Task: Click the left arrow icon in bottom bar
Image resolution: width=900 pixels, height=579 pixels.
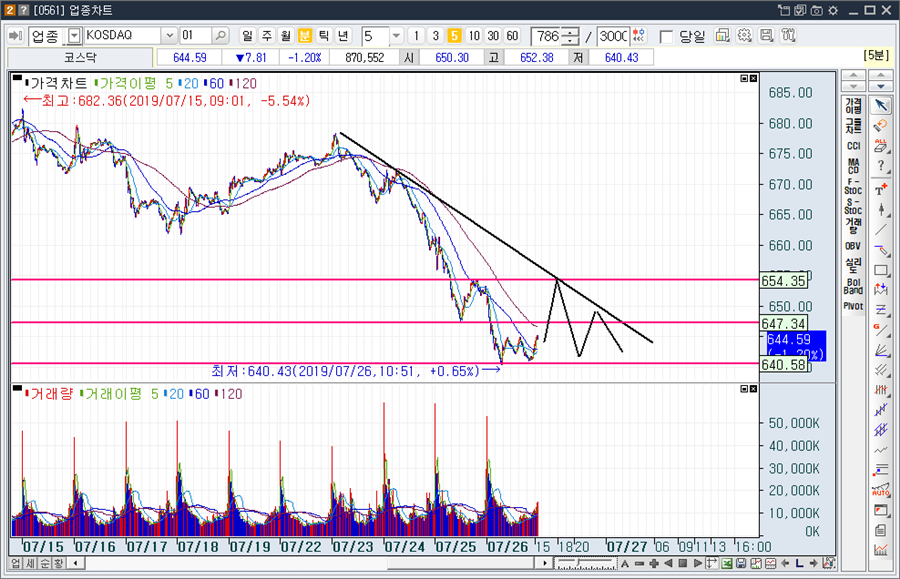Action: click(785, 564)
